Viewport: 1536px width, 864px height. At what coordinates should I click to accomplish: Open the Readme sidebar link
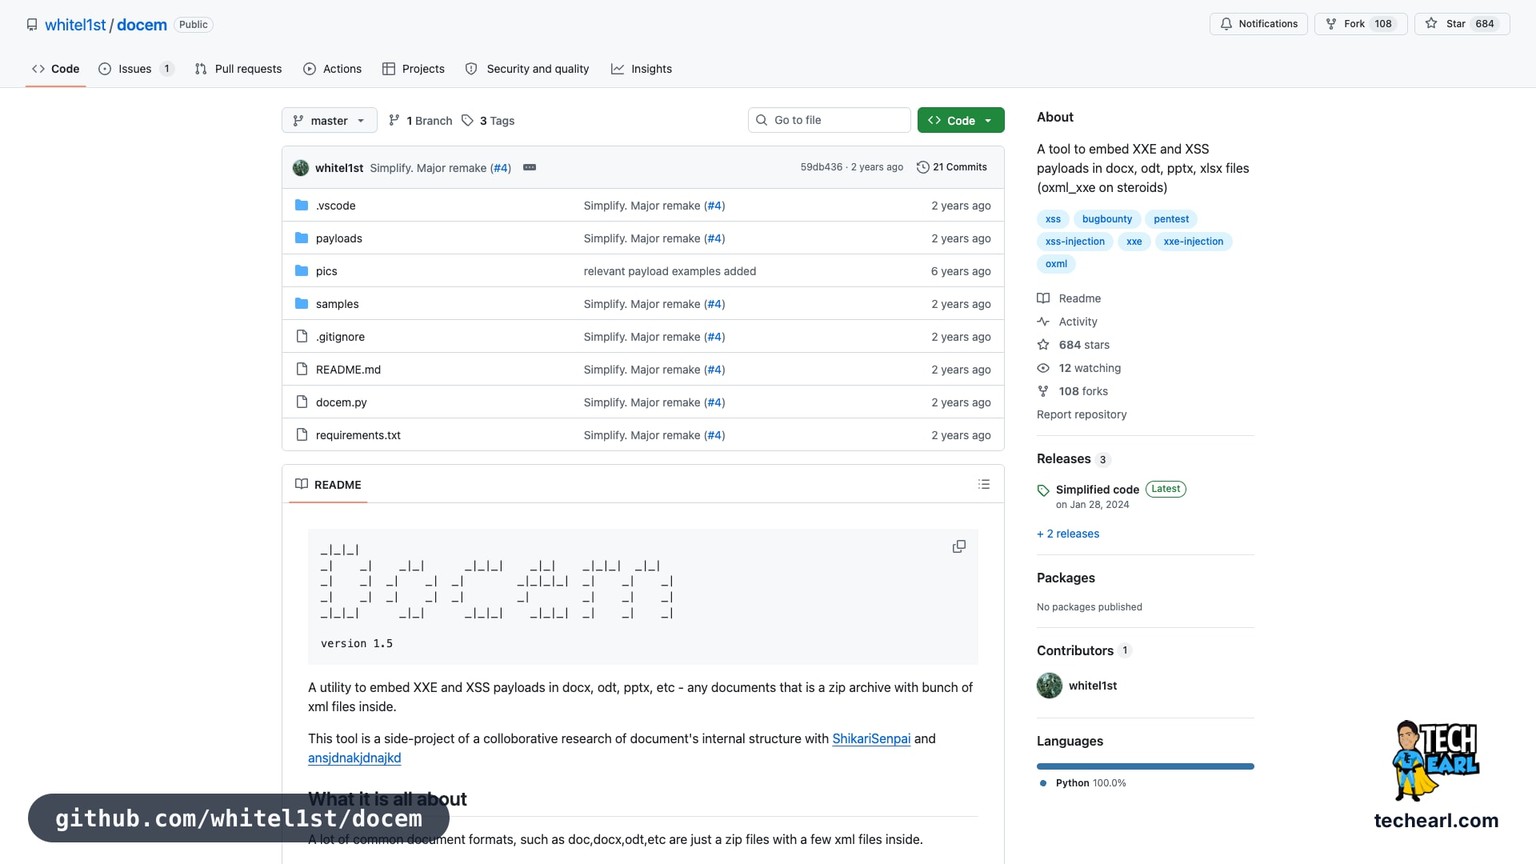[x=1069, y=298]
